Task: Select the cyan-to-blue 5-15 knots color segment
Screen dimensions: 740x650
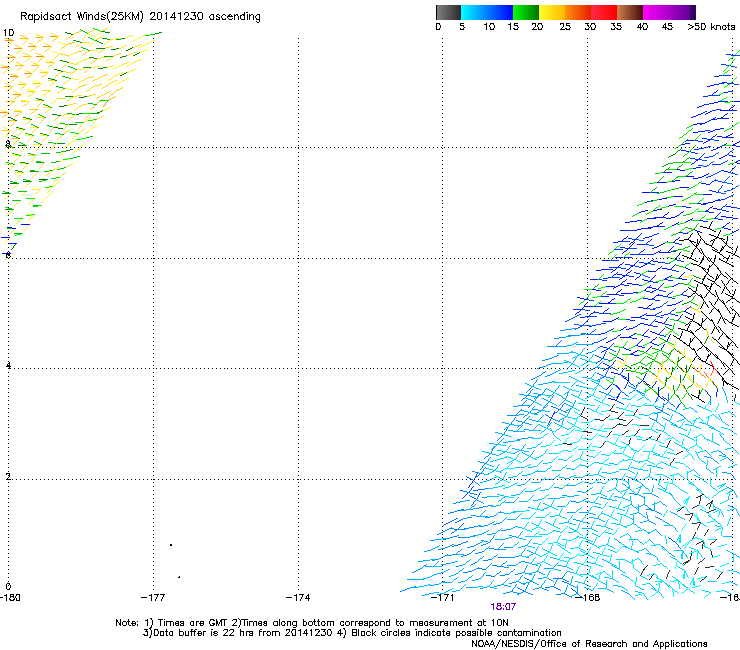Action: (x=487, y=12)
